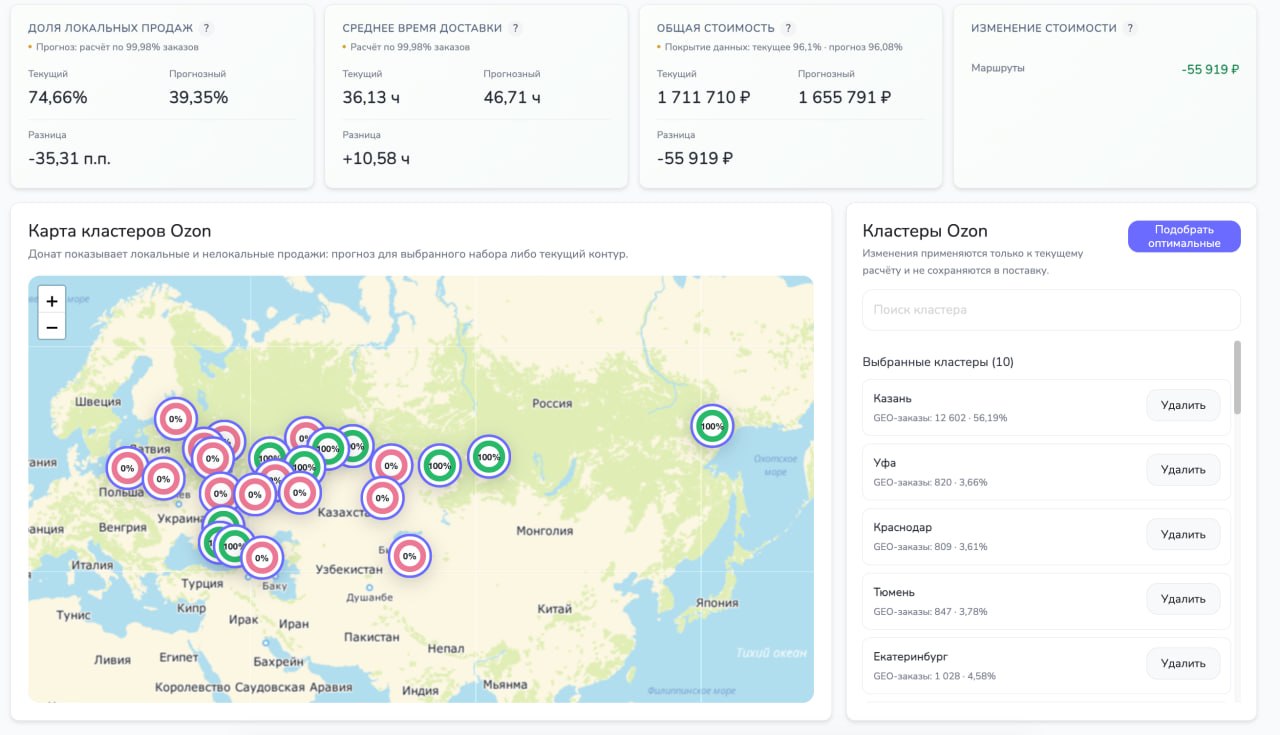Click the Уфа cluster name
This screenshot has width=1280, height=735.
pyautogui.click(x=884, y=463)
